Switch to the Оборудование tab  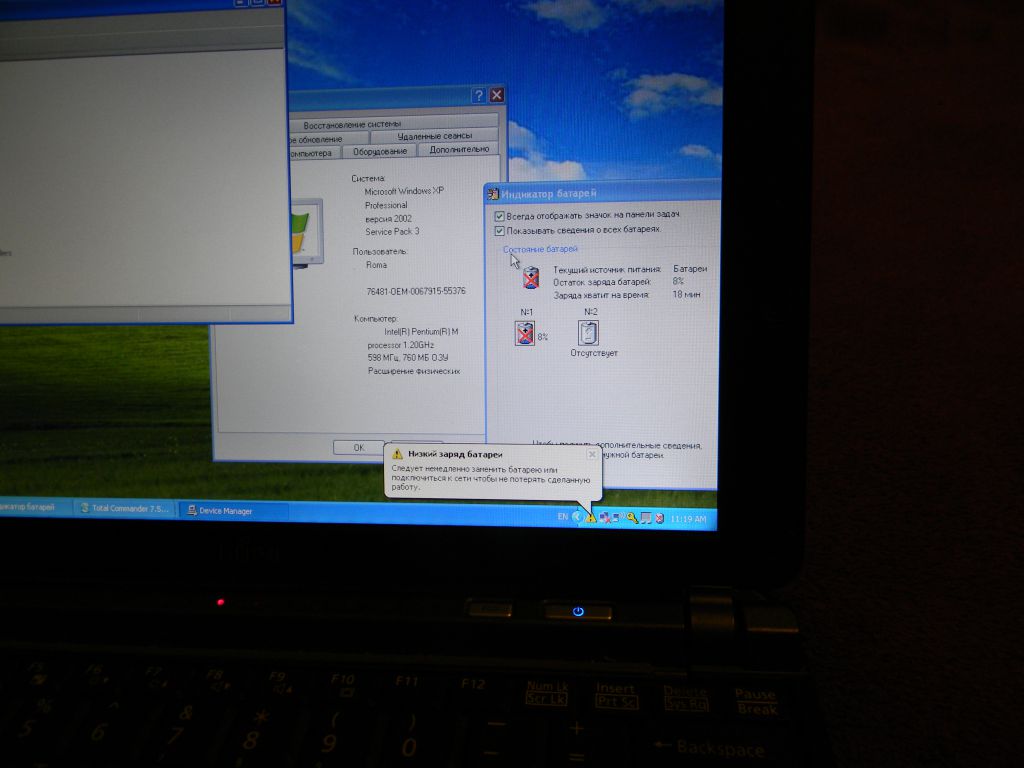pos(380,152)
